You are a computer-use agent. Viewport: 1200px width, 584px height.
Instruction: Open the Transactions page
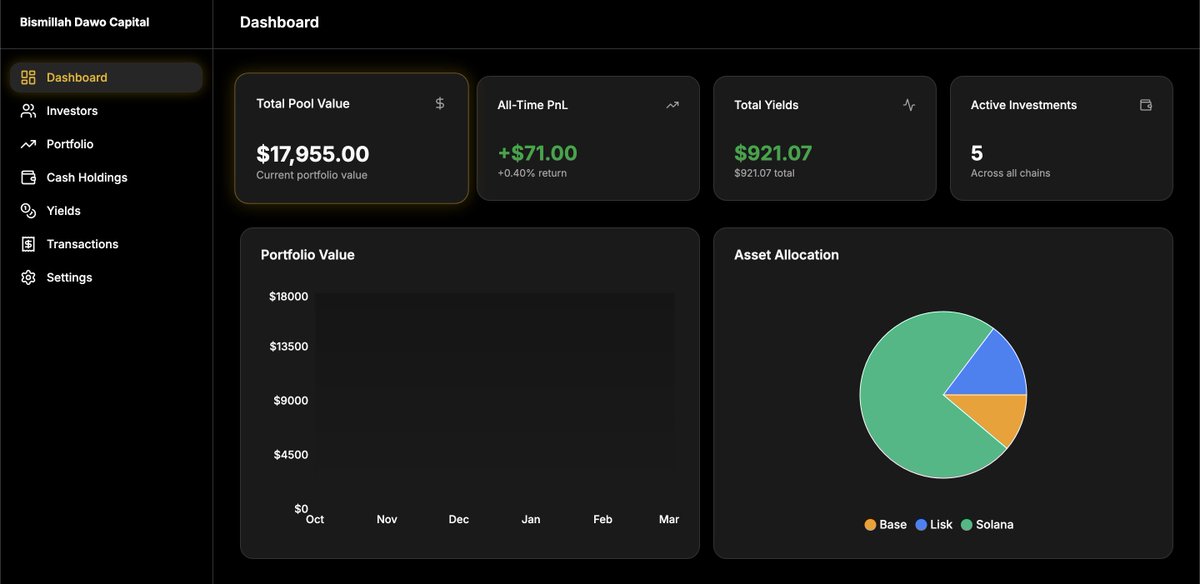[106, 244]
